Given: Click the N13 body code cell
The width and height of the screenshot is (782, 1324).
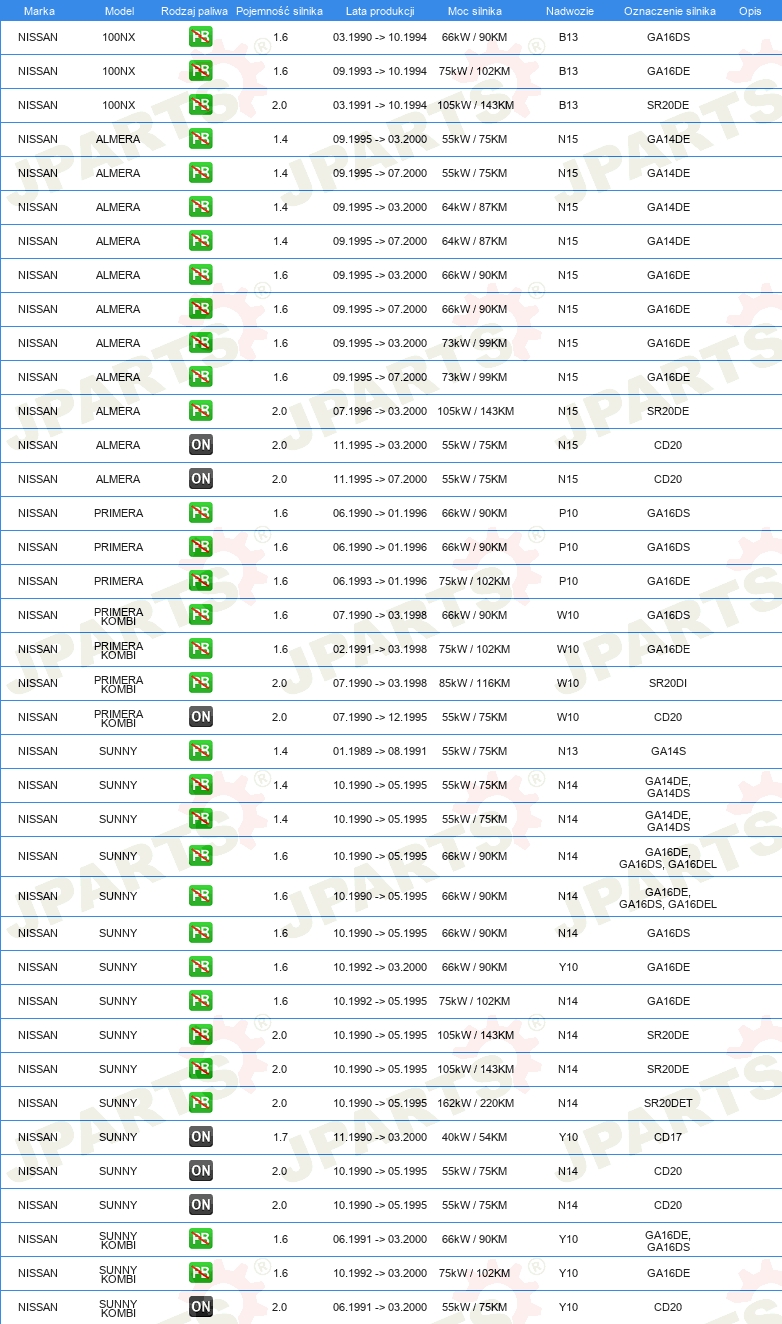Looking at the screenshot, I should coord(568,751).
